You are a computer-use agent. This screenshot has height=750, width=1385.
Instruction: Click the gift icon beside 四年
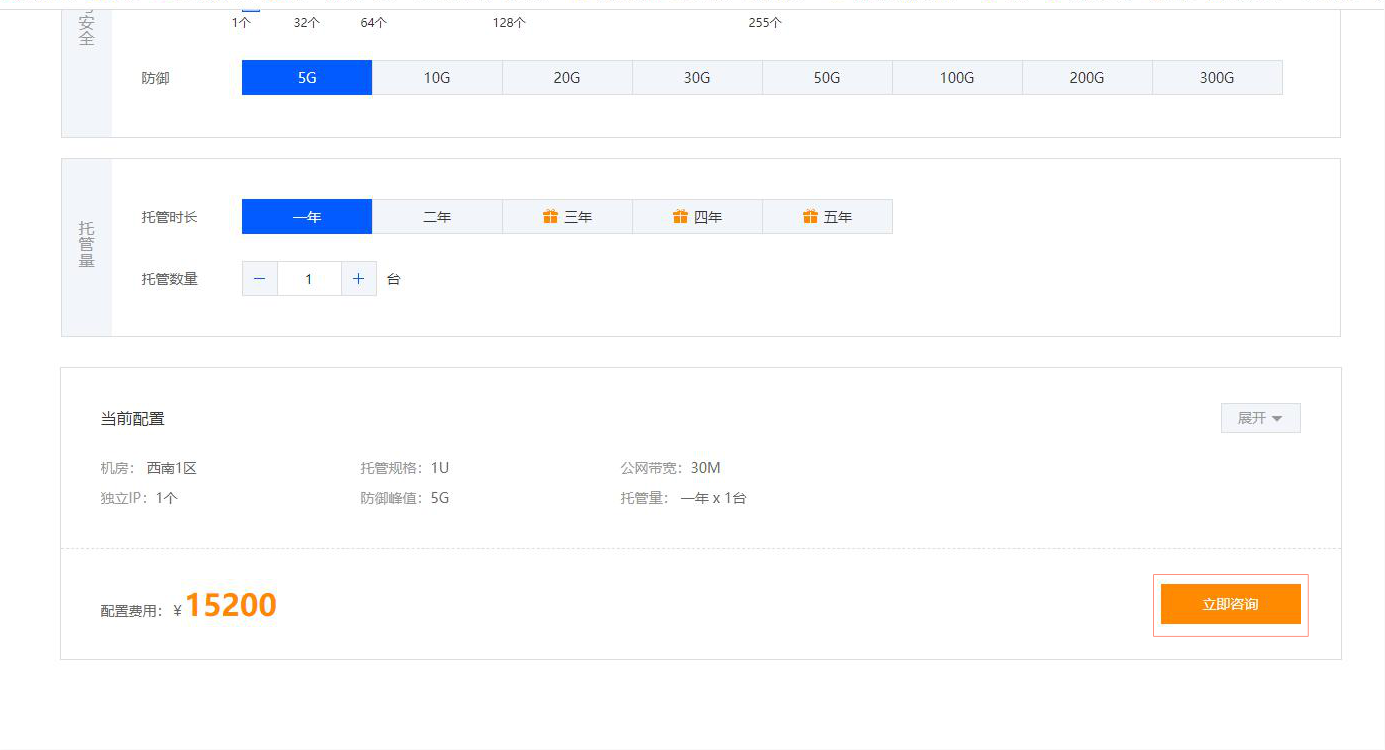tap(680, 217)
